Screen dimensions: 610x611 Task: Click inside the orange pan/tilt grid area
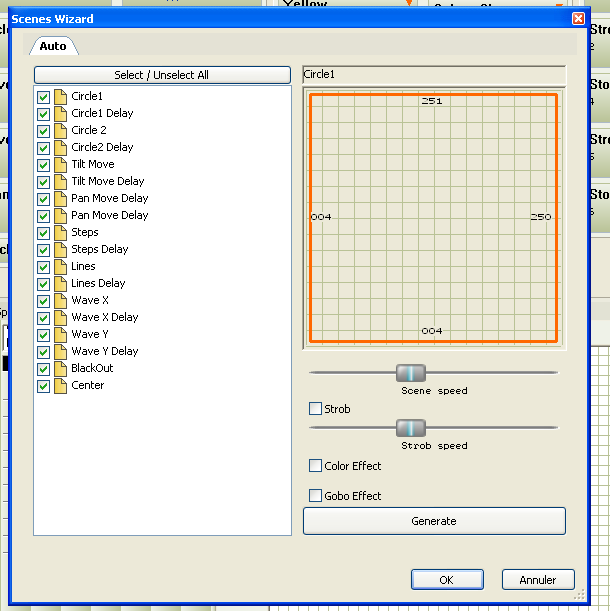433,218
